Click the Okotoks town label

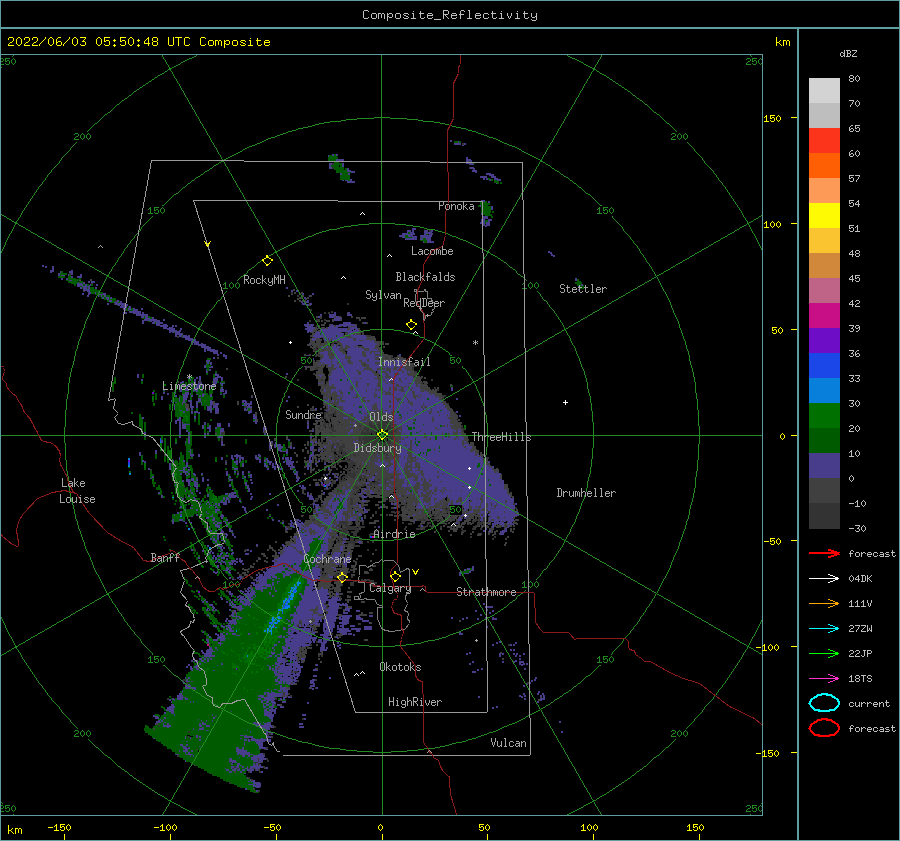[400, 667]
